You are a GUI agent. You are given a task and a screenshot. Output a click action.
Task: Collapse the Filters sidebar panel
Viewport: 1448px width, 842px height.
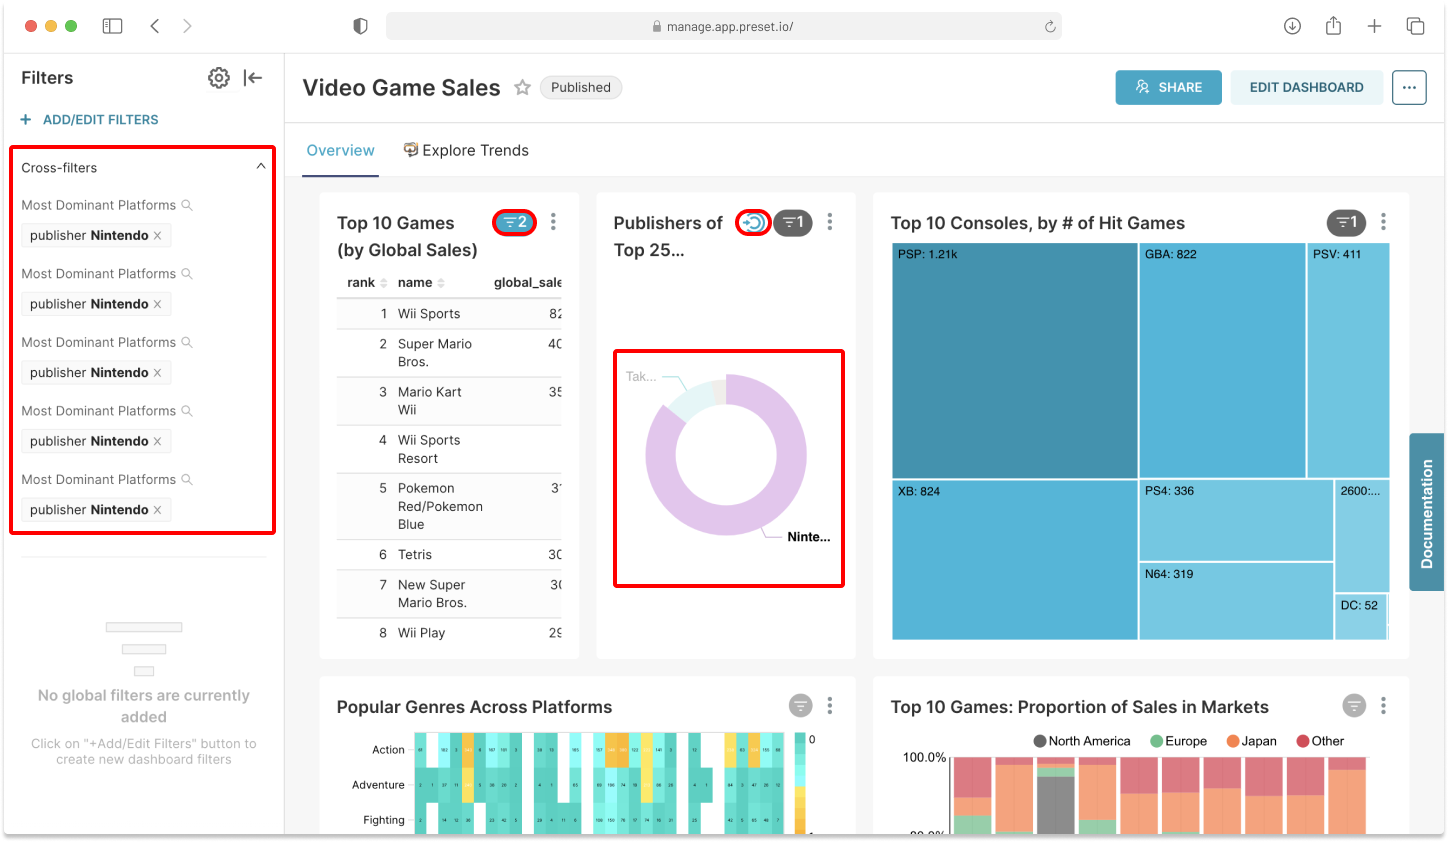(253, 78)
